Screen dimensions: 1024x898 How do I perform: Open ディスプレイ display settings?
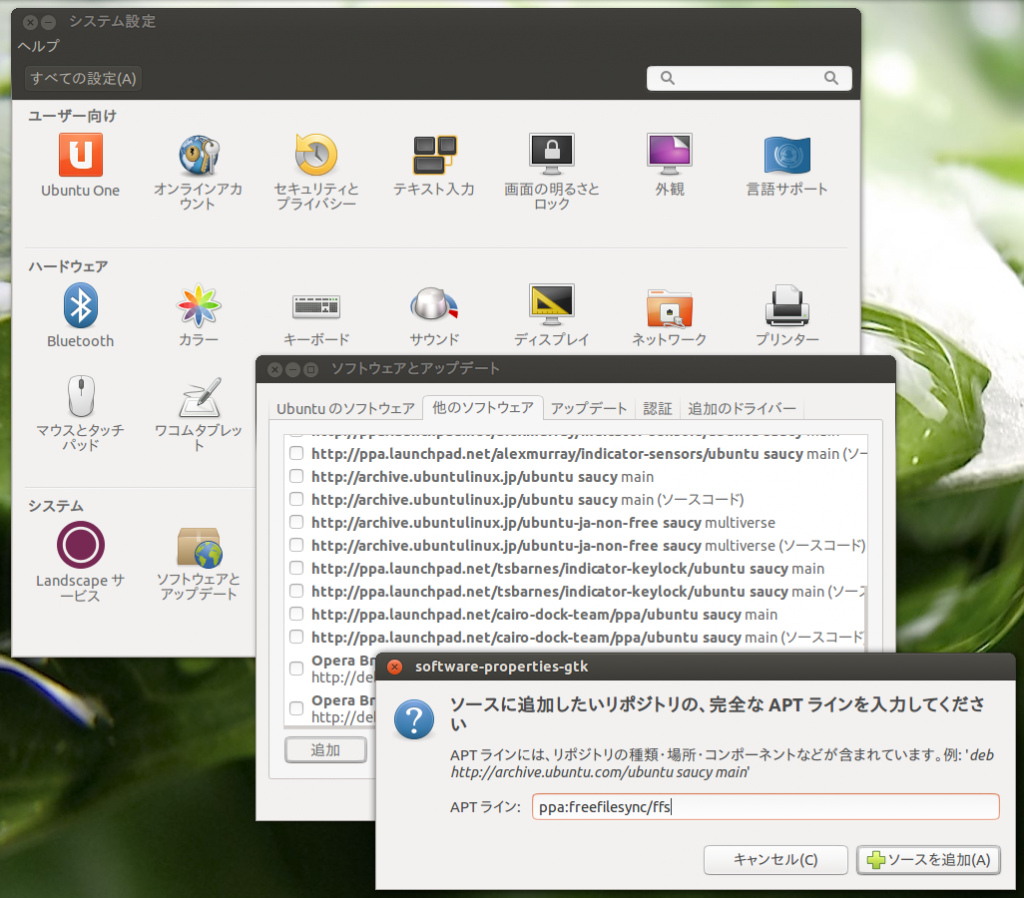click(x=552, y=315)
